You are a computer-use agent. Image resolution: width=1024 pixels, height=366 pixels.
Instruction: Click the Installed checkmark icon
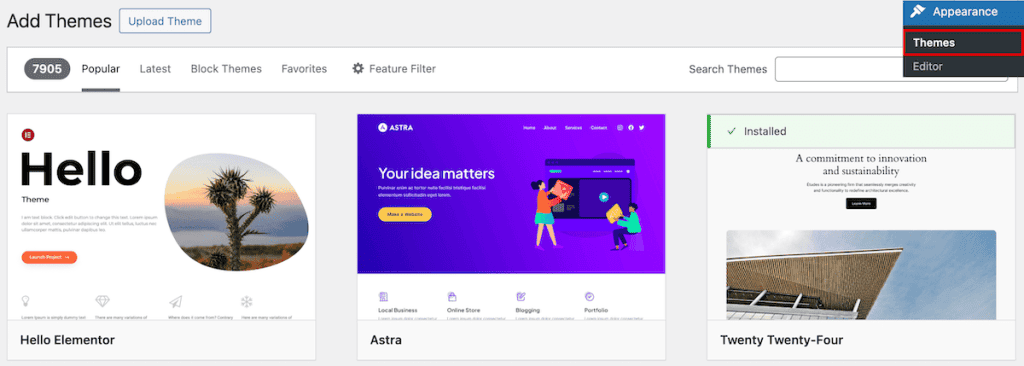coord(731,131)
